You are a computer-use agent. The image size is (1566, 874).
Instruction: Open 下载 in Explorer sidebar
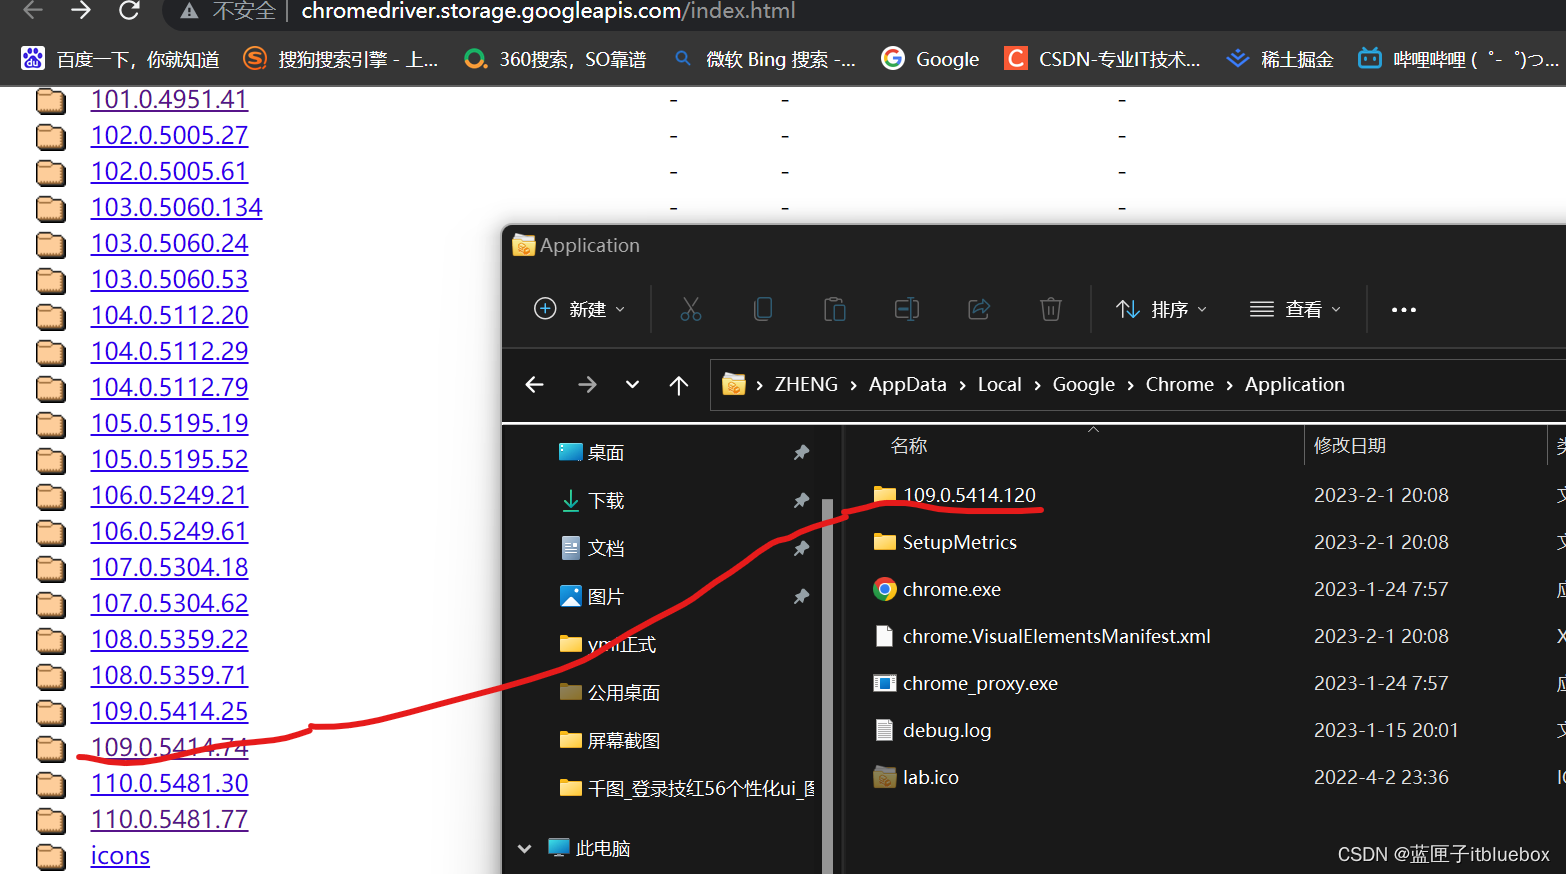pyautogui.click(x=593, y=501)
